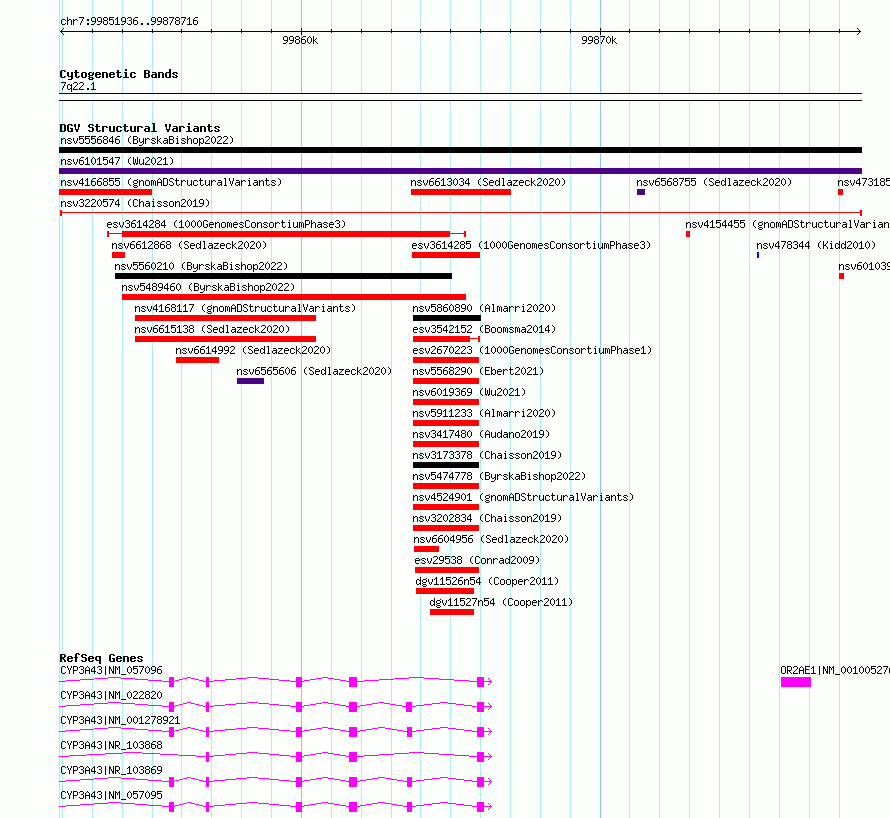The width and height of the screenshot is (890, 818).
Task: Click esv3614284 (1000GenomesConsortiumPhase3) label
Action: [x=226, y=224]
